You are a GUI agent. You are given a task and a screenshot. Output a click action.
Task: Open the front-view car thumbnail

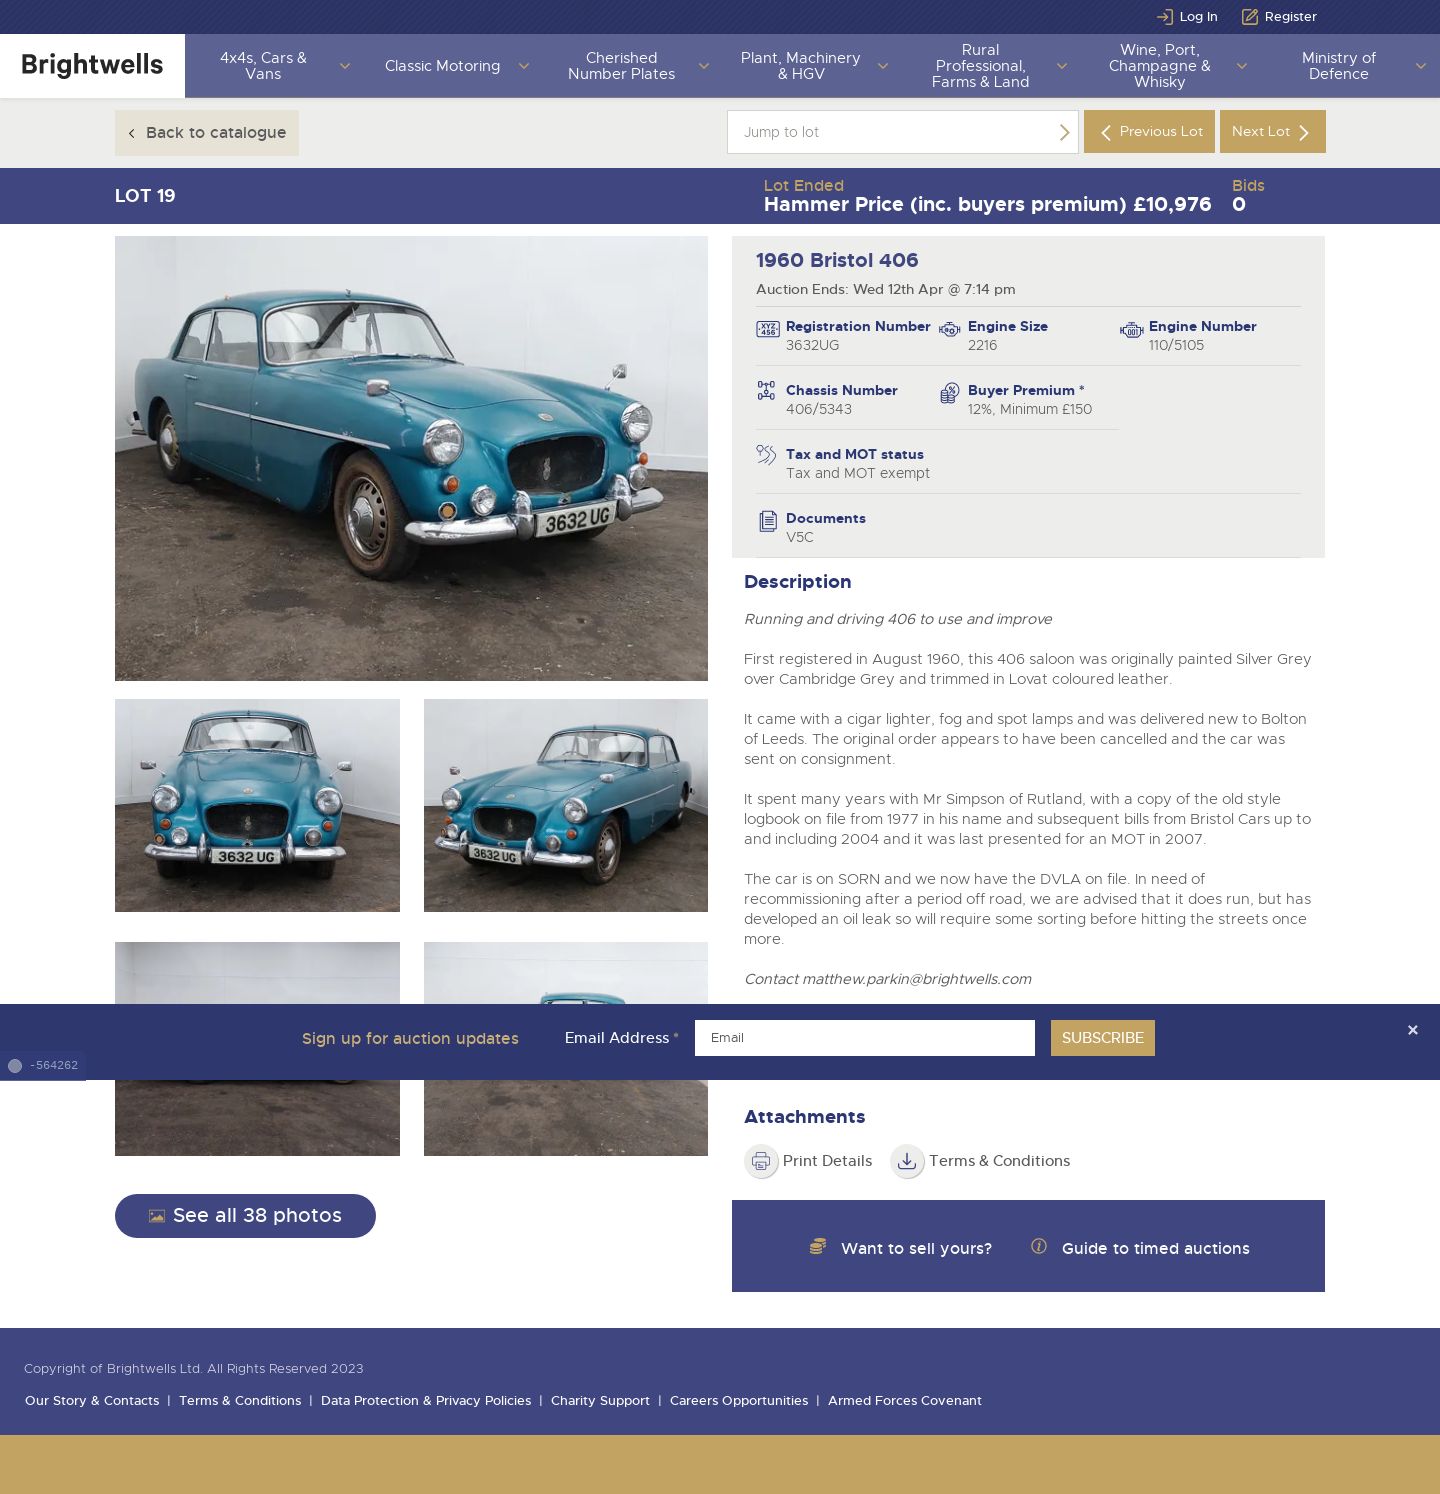tap(257, 805)
